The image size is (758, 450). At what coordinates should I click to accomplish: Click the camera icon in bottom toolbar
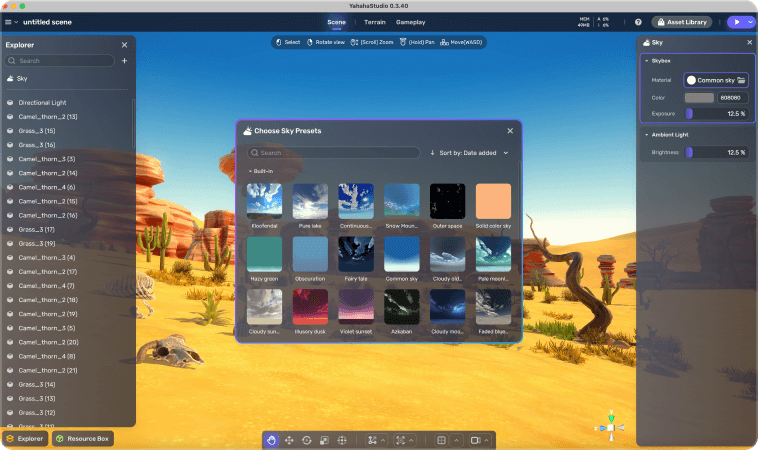(476, 440)
